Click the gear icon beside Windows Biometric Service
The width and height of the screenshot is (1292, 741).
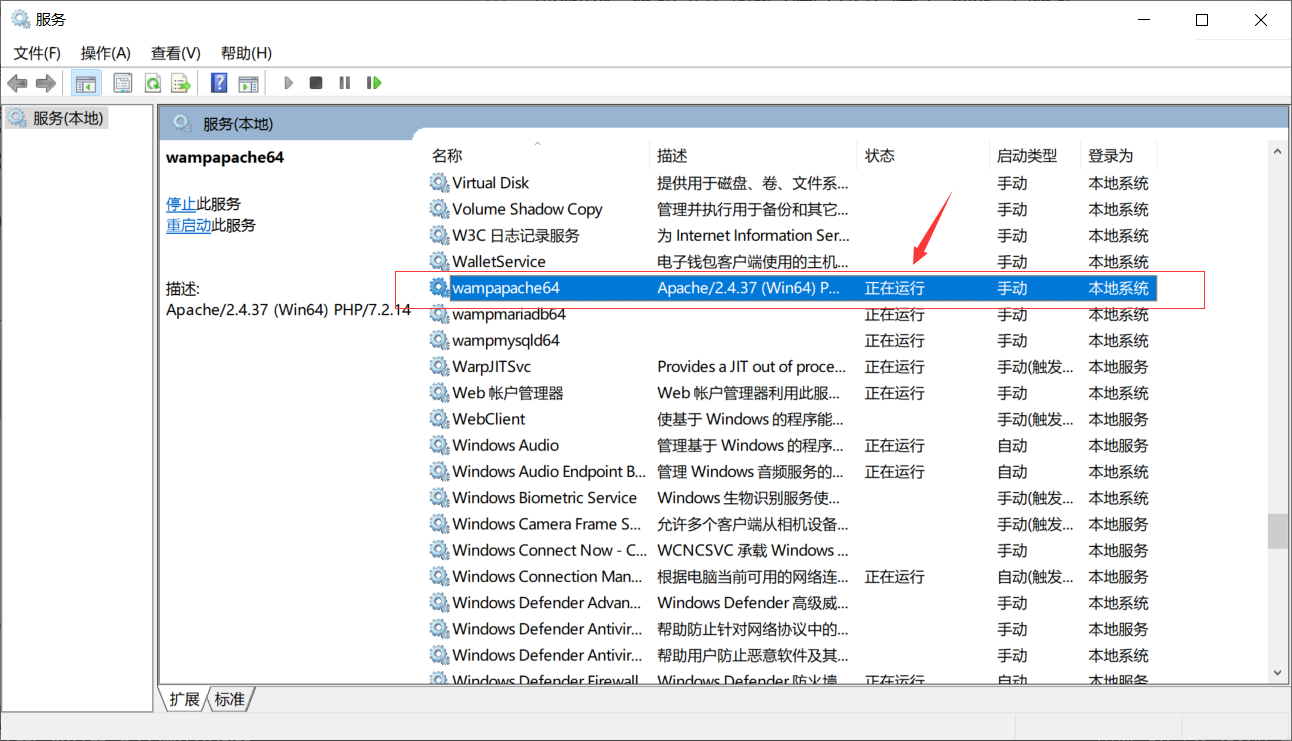pos(439,497)
